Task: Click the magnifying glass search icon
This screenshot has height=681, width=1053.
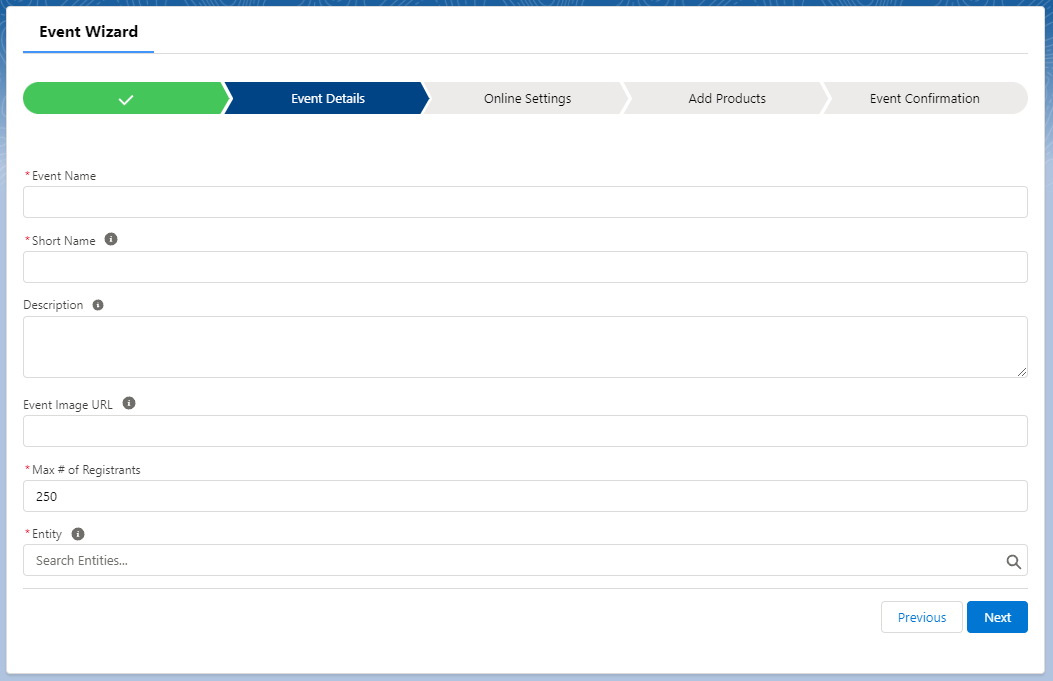Action: (x=1013, y=561)
